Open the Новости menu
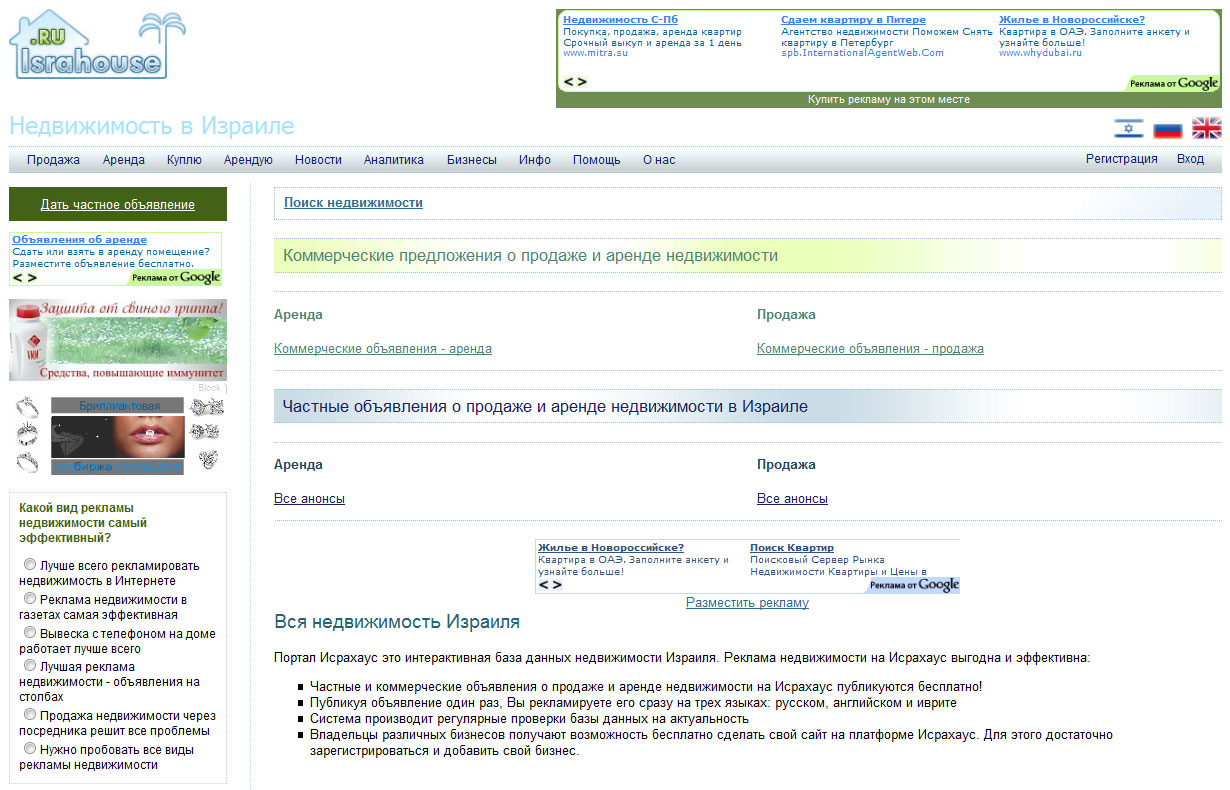The image size is (1230, 790). [320, 159]
